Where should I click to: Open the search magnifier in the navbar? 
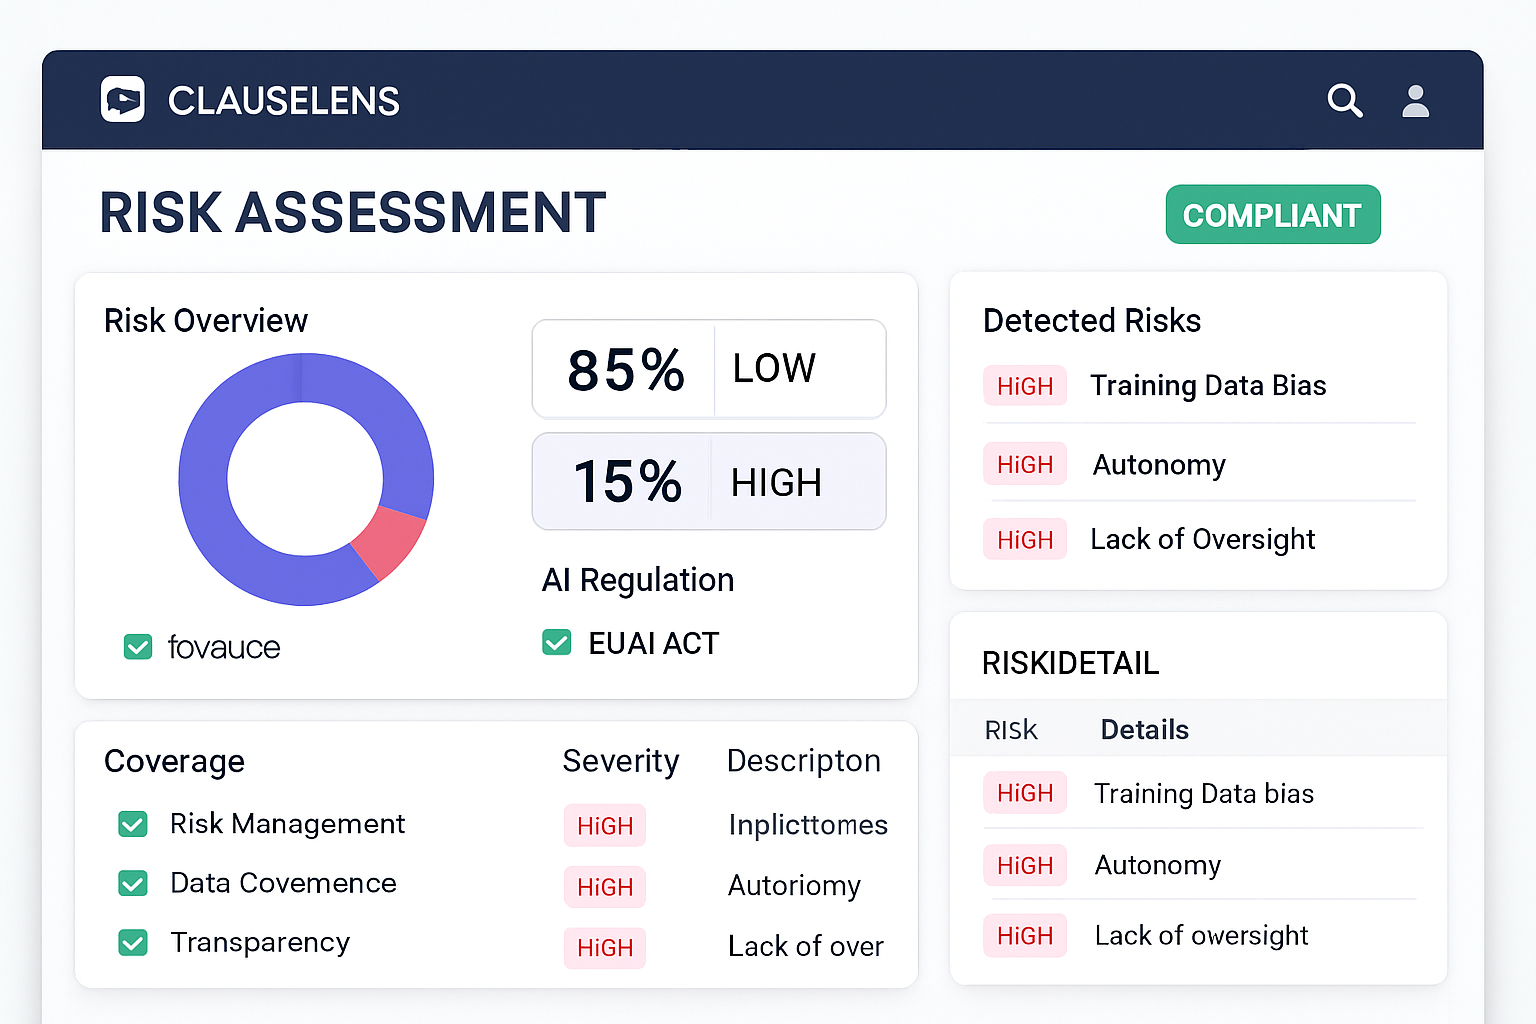pos(1345,100)
